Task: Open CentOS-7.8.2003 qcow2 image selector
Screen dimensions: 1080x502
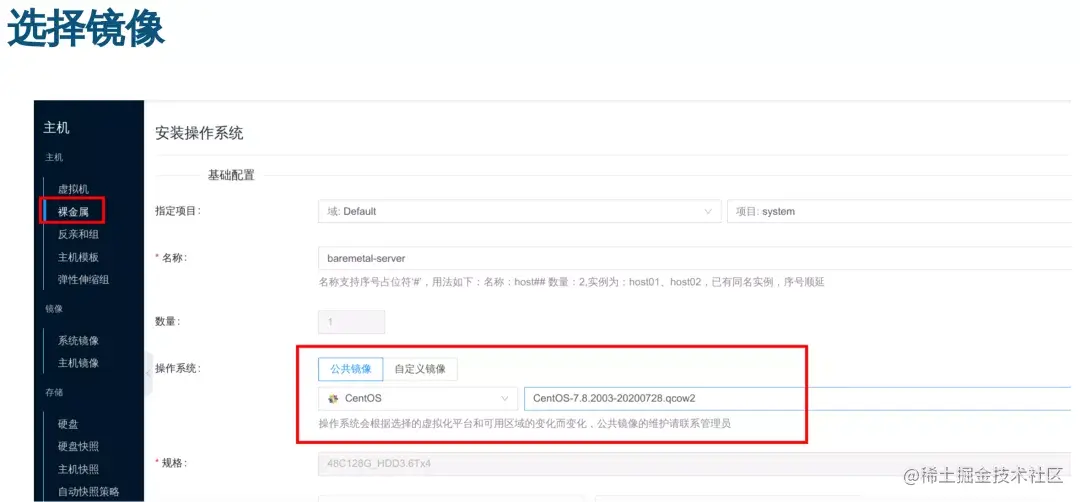Action: tap(797, 398)
